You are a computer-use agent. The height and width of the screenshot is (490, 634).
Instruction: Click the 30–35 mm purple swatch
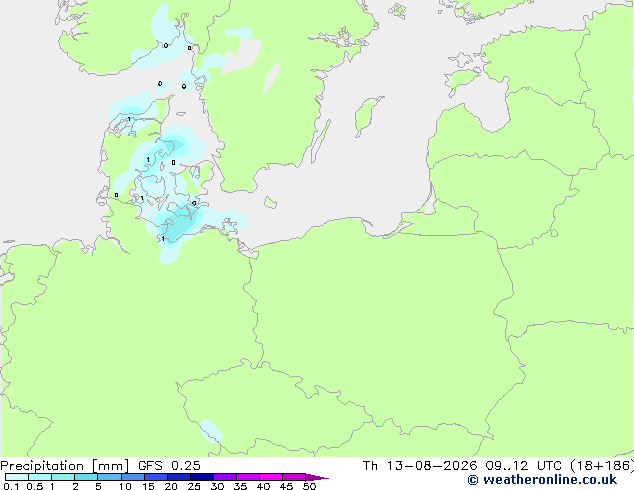pyautogui.click(x=224, y=477)
